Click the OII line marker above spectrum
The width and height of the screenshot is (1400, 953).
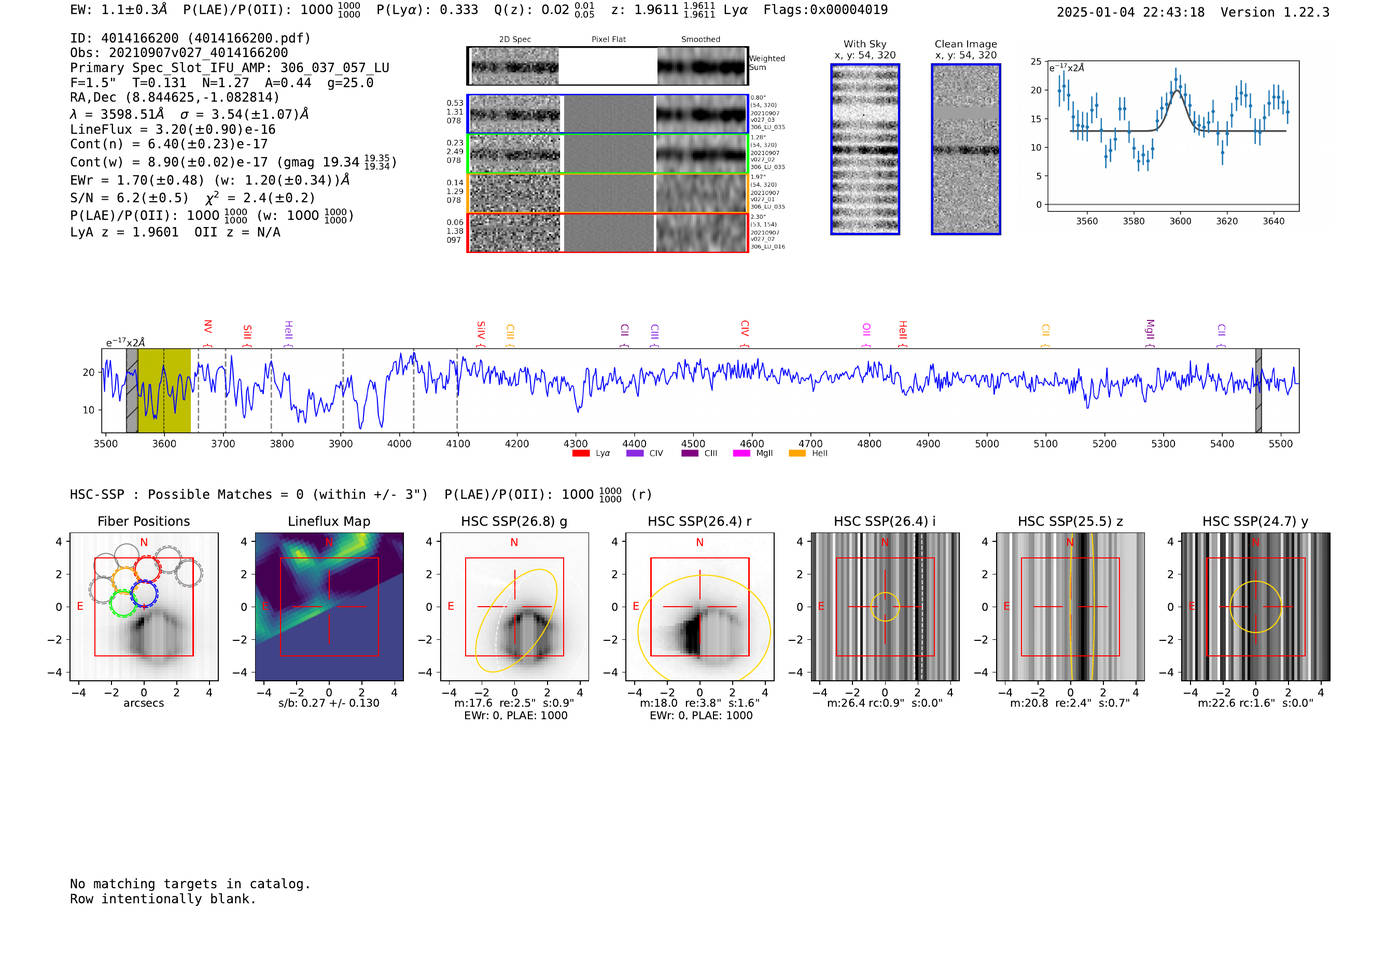[867, 335]
